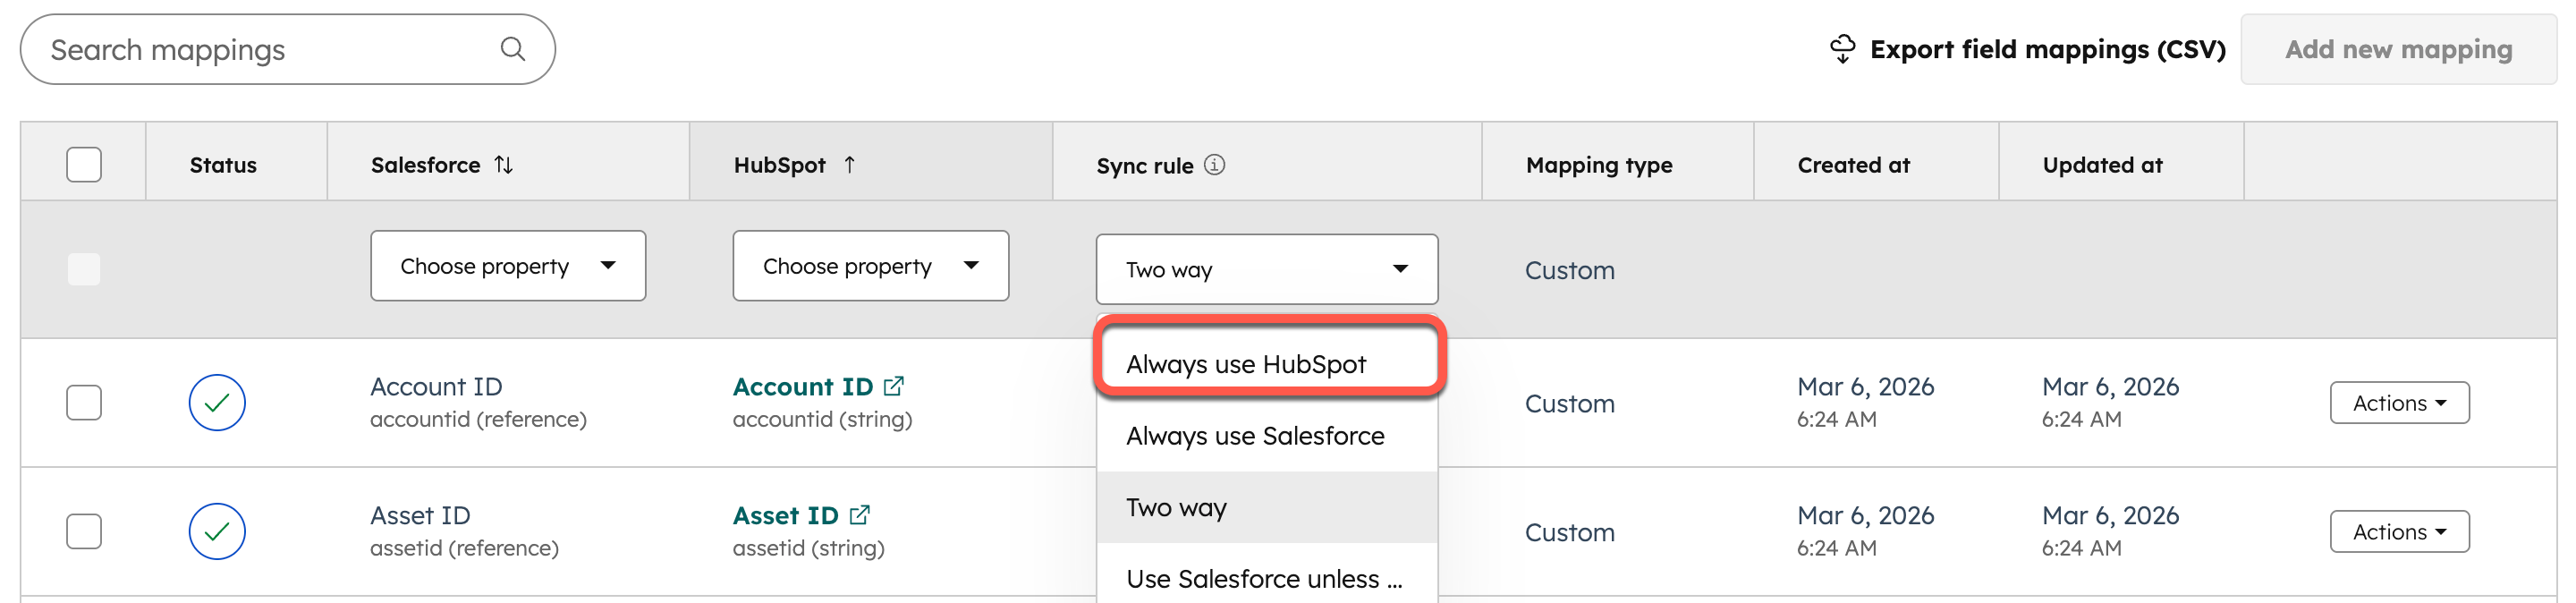Screen dimensions: 2576x603
Task: Click Custom in Account ID row
Action: coord(1569,403)
